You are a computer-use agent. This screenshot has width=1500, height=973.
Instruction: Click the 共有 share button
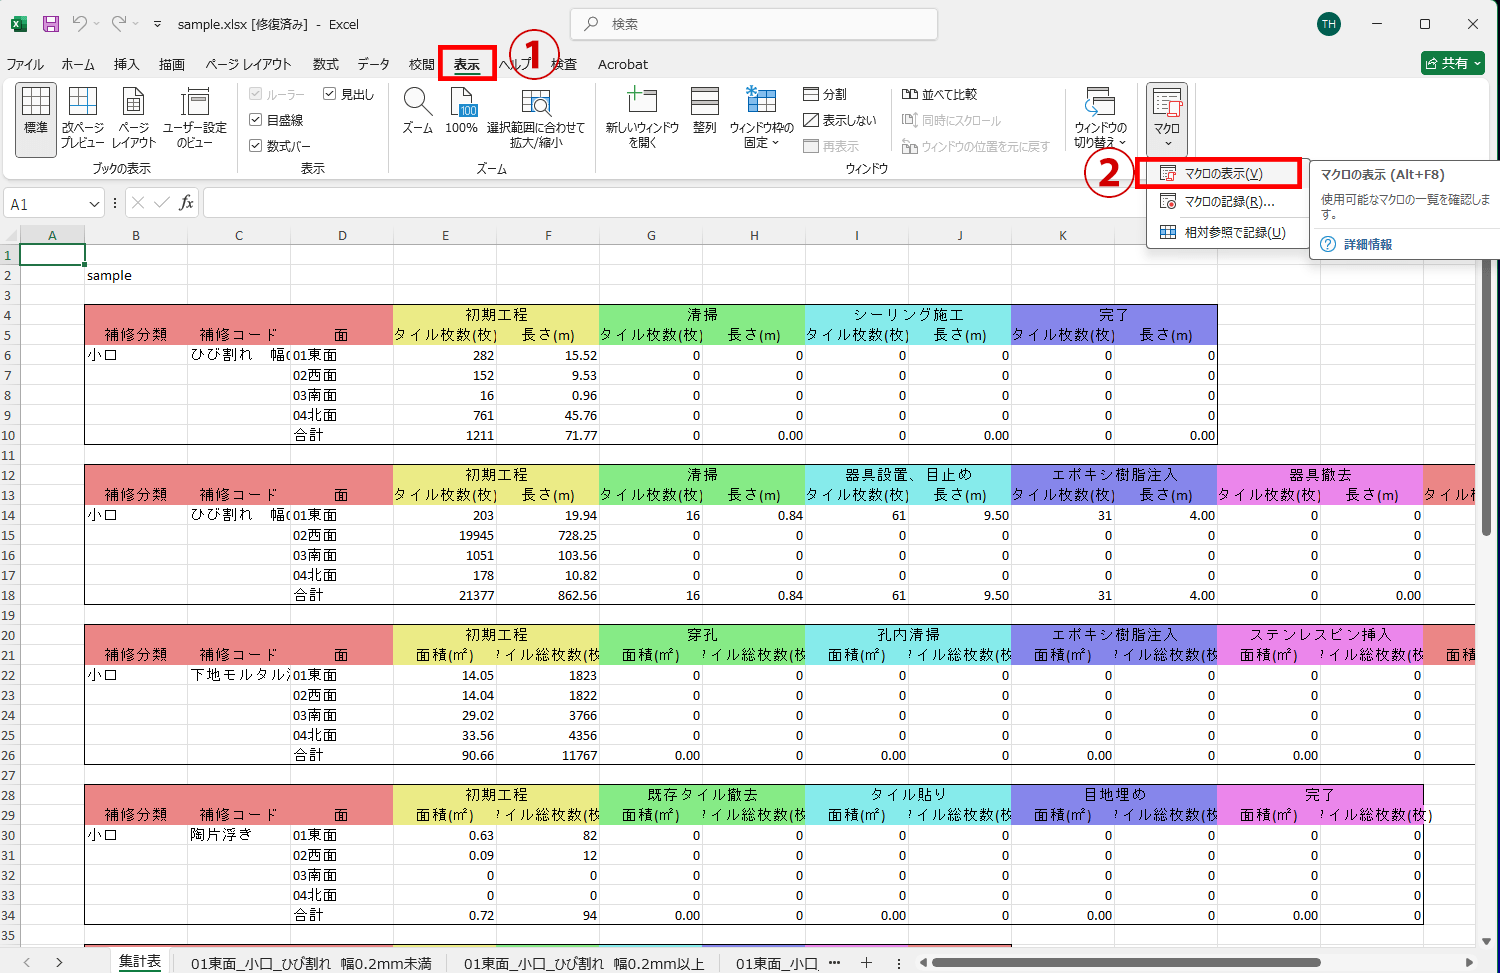coord(1453,63)
